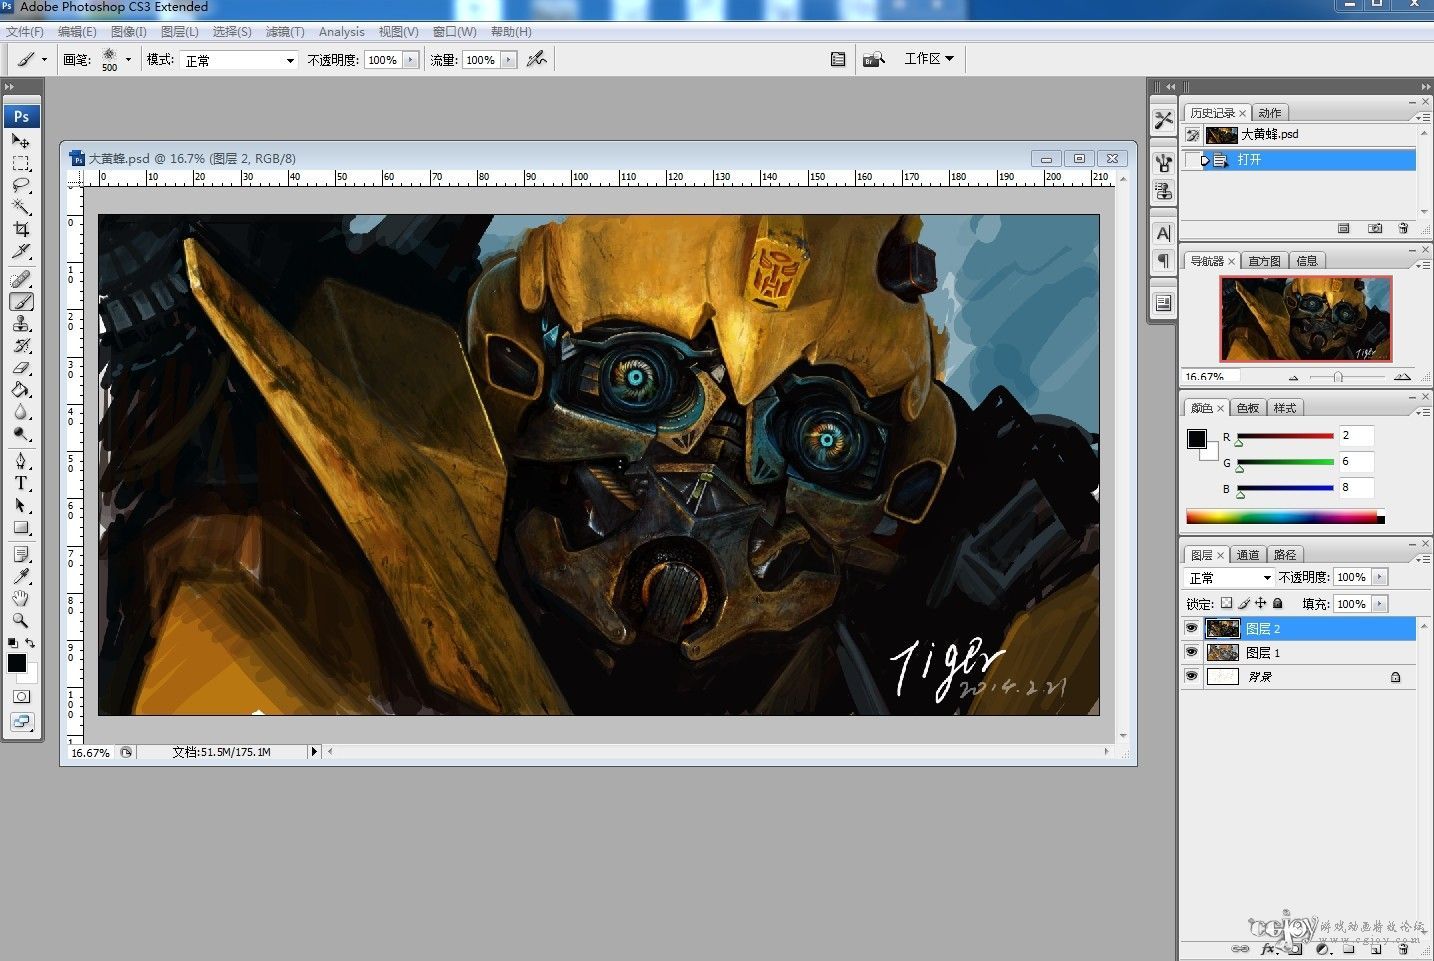Select the Rectangular Marquee tool
The width and height of the screenshot is (1434, 961).
tap(21, 163)
